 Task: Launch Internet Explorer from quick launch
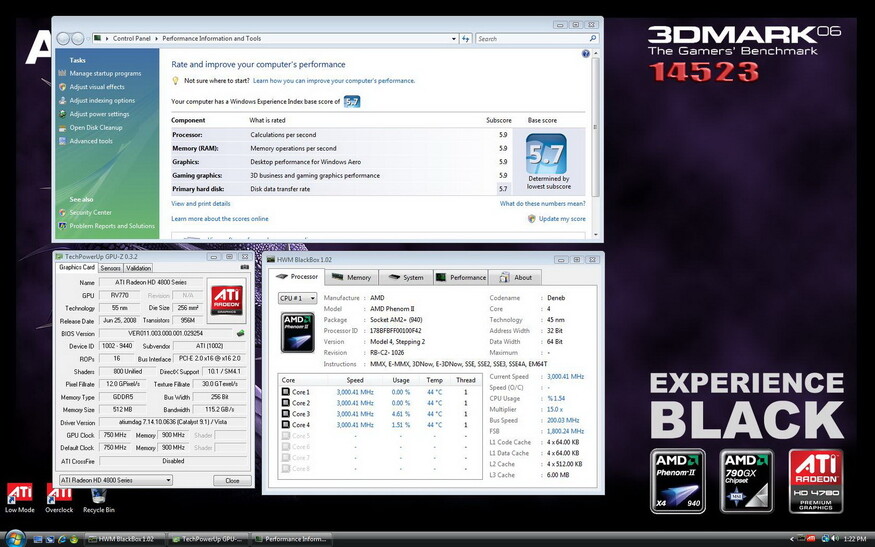click(x=61, y=539)
